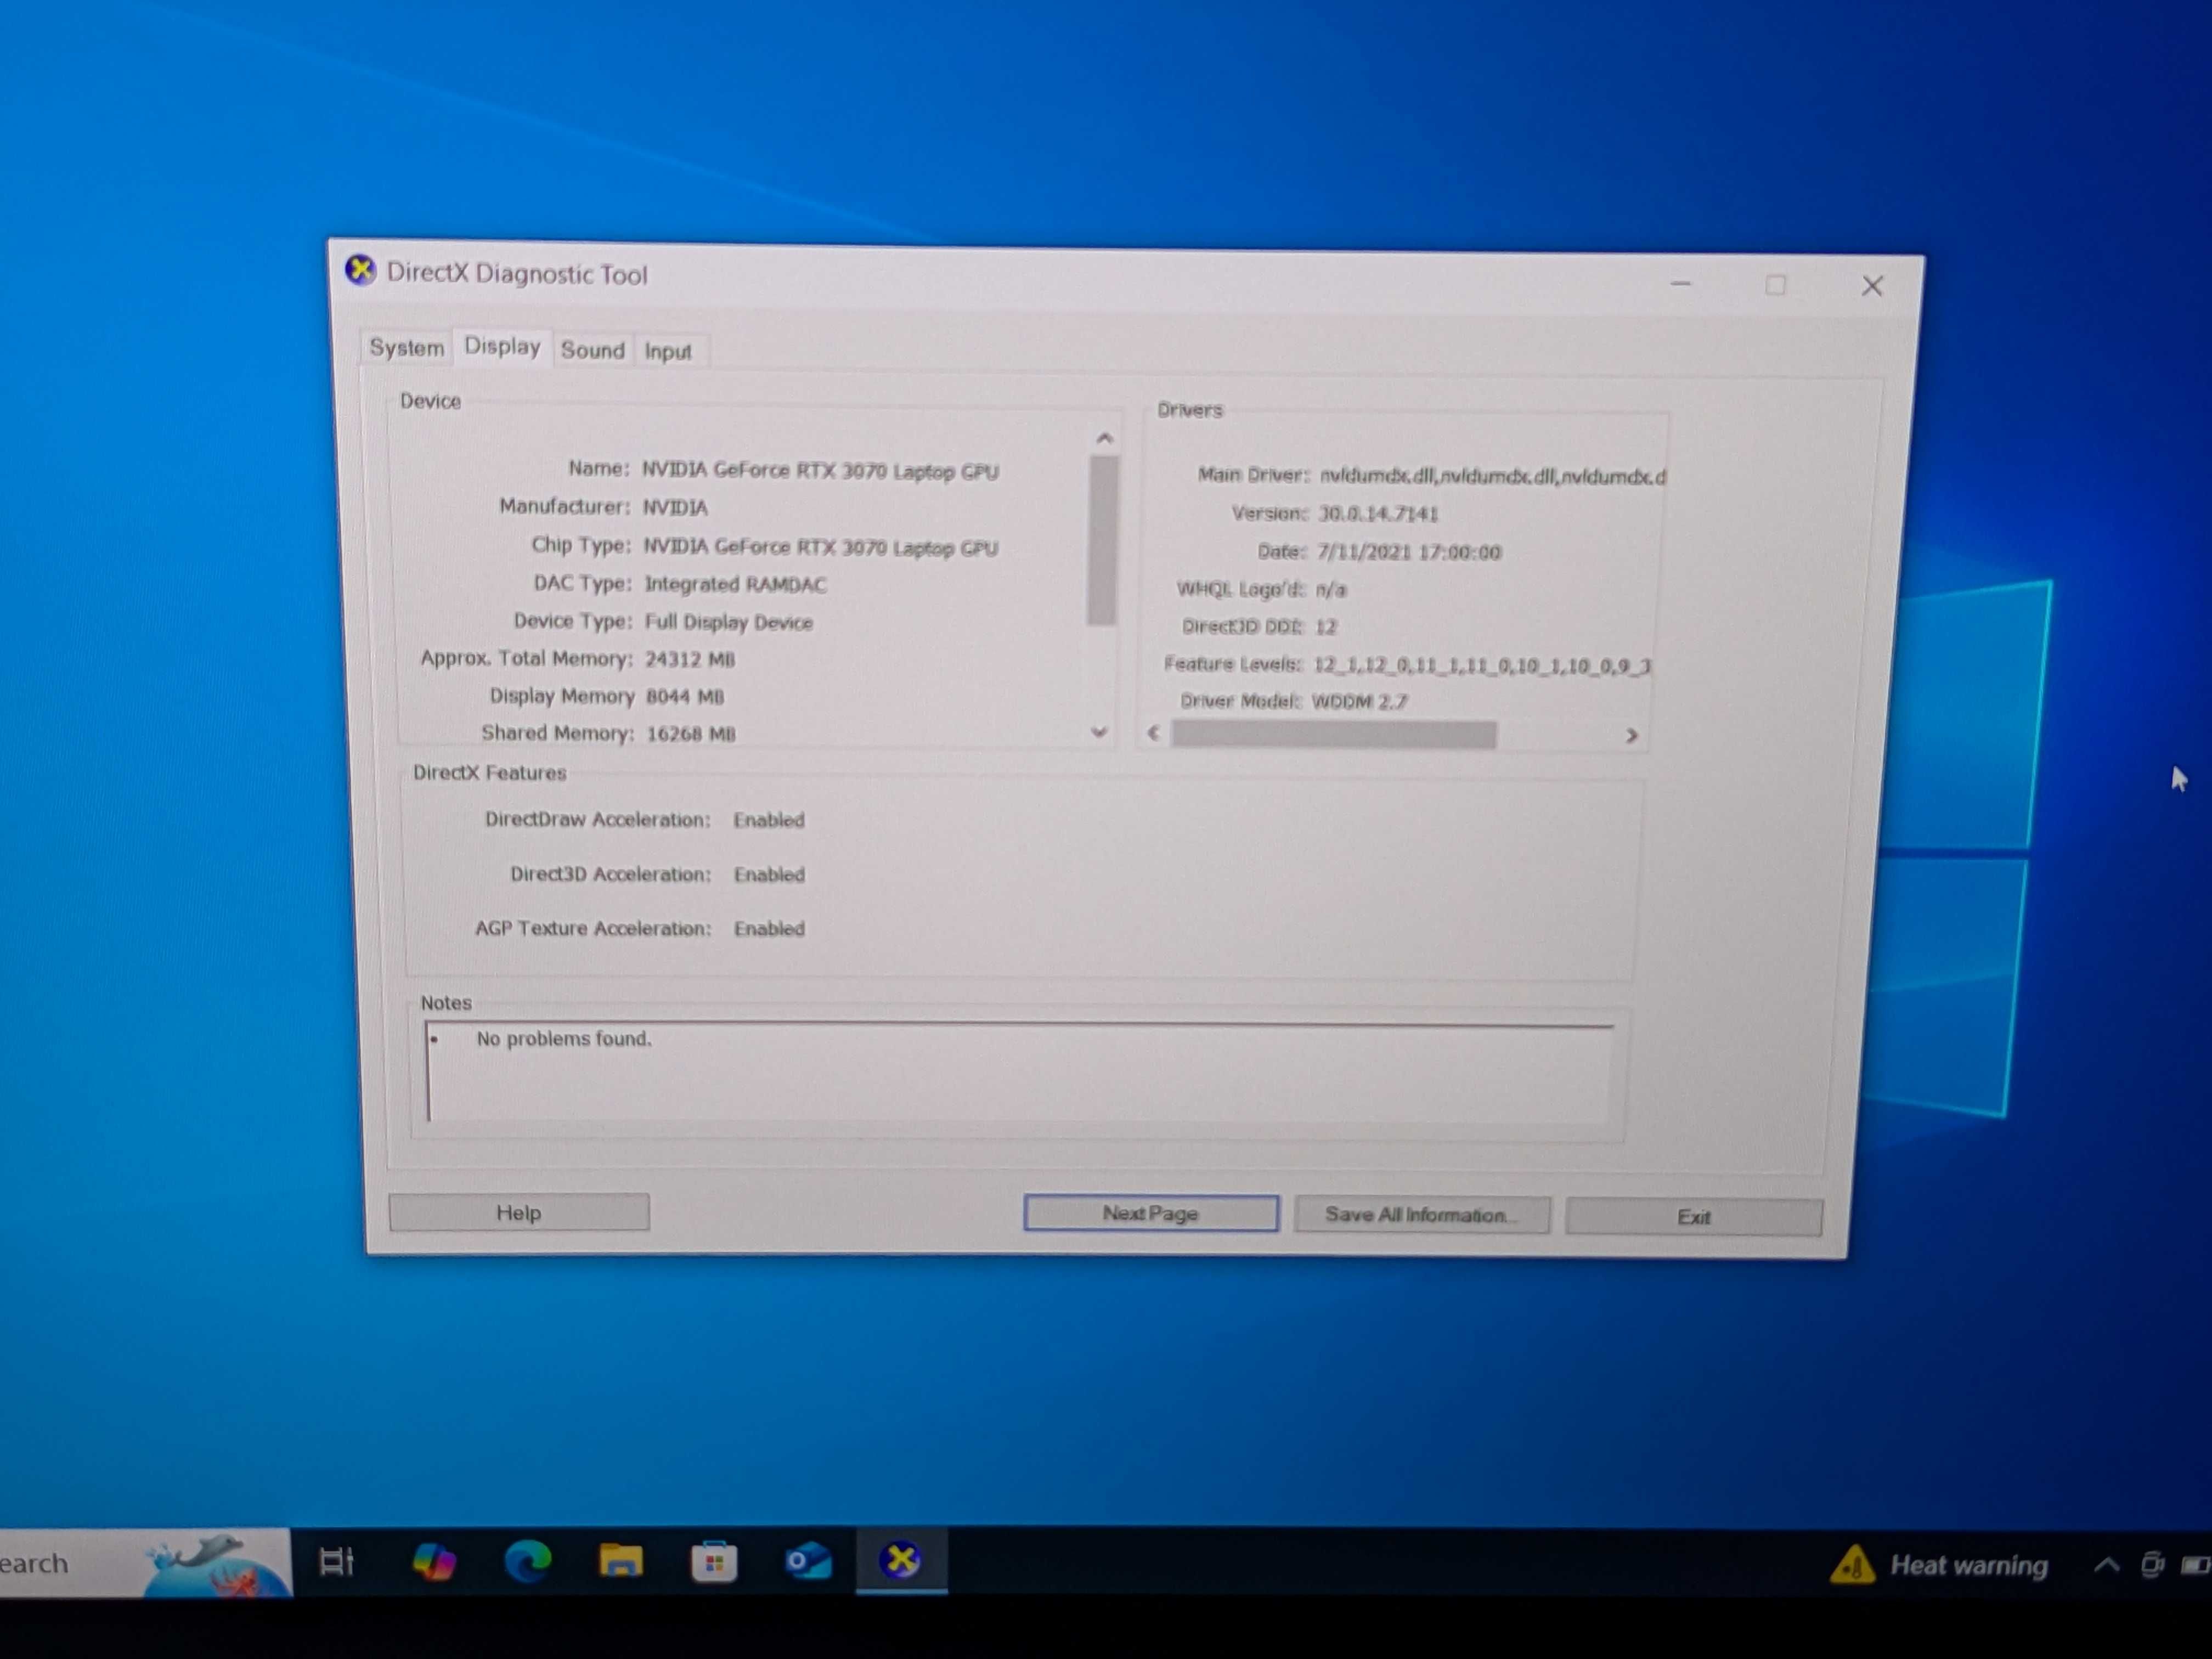Click the WDDM 2.7 driver model text
The image size is (2212, 1659).
point(1359,701)
